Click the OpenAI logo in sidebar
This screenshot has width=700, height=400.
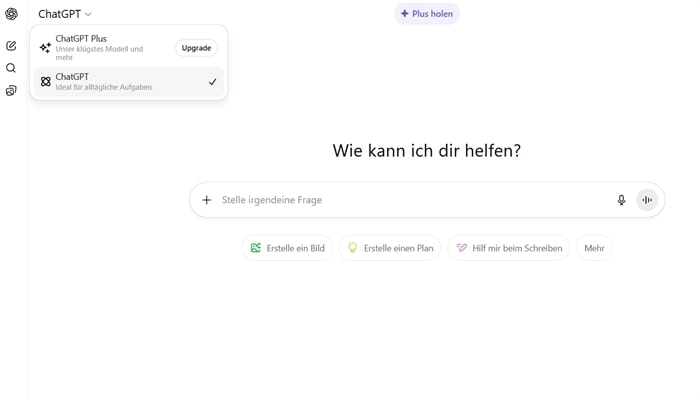11,14
